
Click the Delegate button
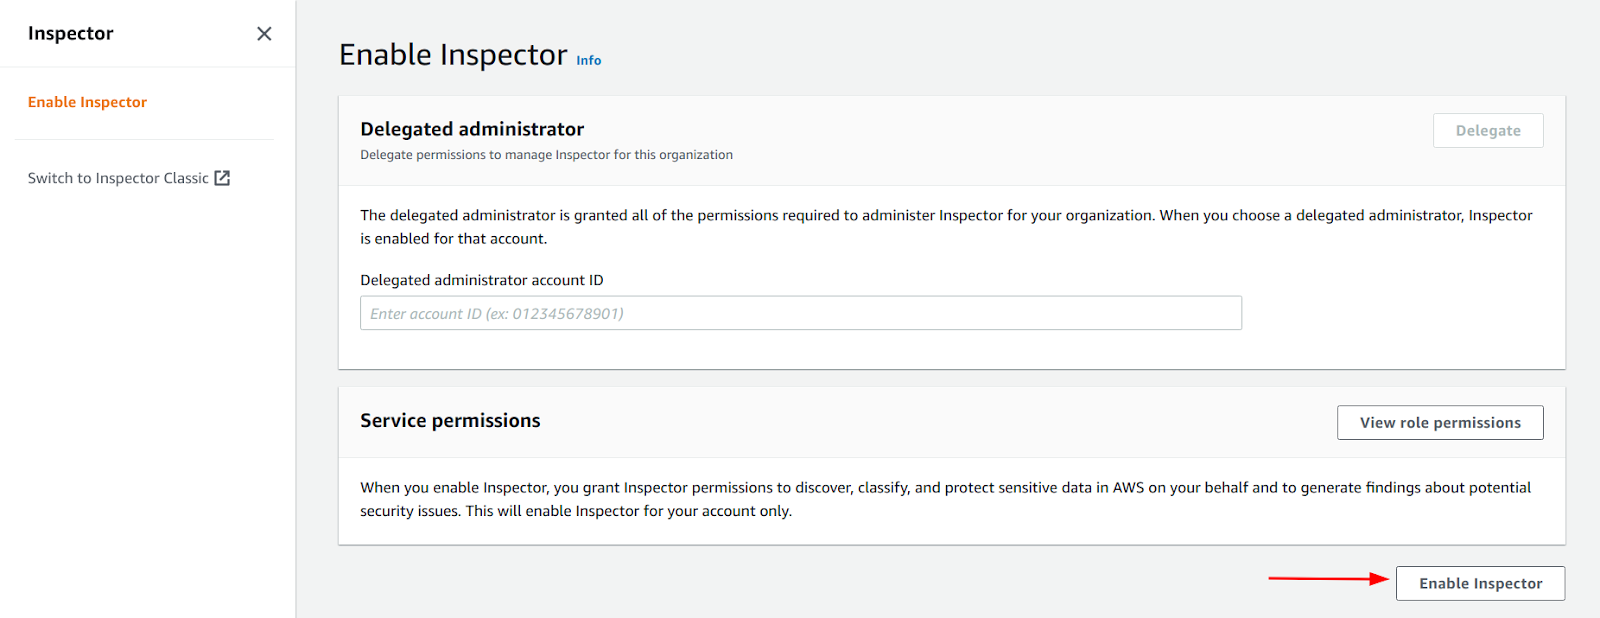(1487, 130)
